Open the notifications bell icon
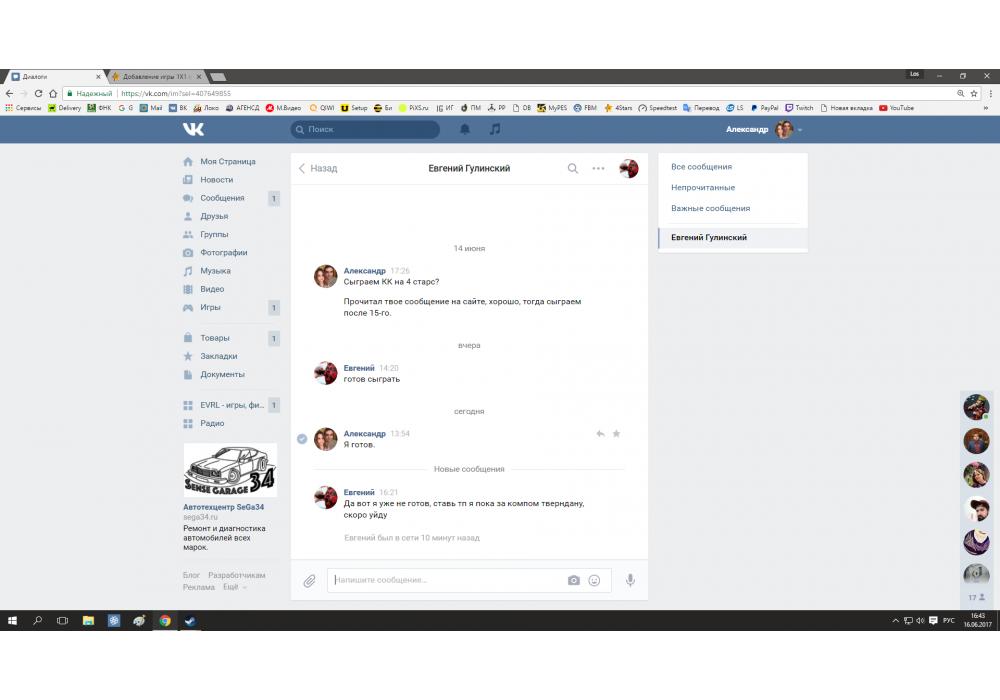 click(465, 129)
